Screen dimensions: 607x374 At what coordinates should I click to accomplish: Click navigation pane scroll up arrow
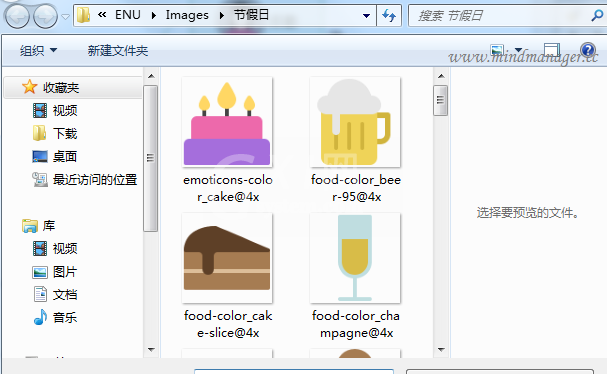click(x=151, y=76)
